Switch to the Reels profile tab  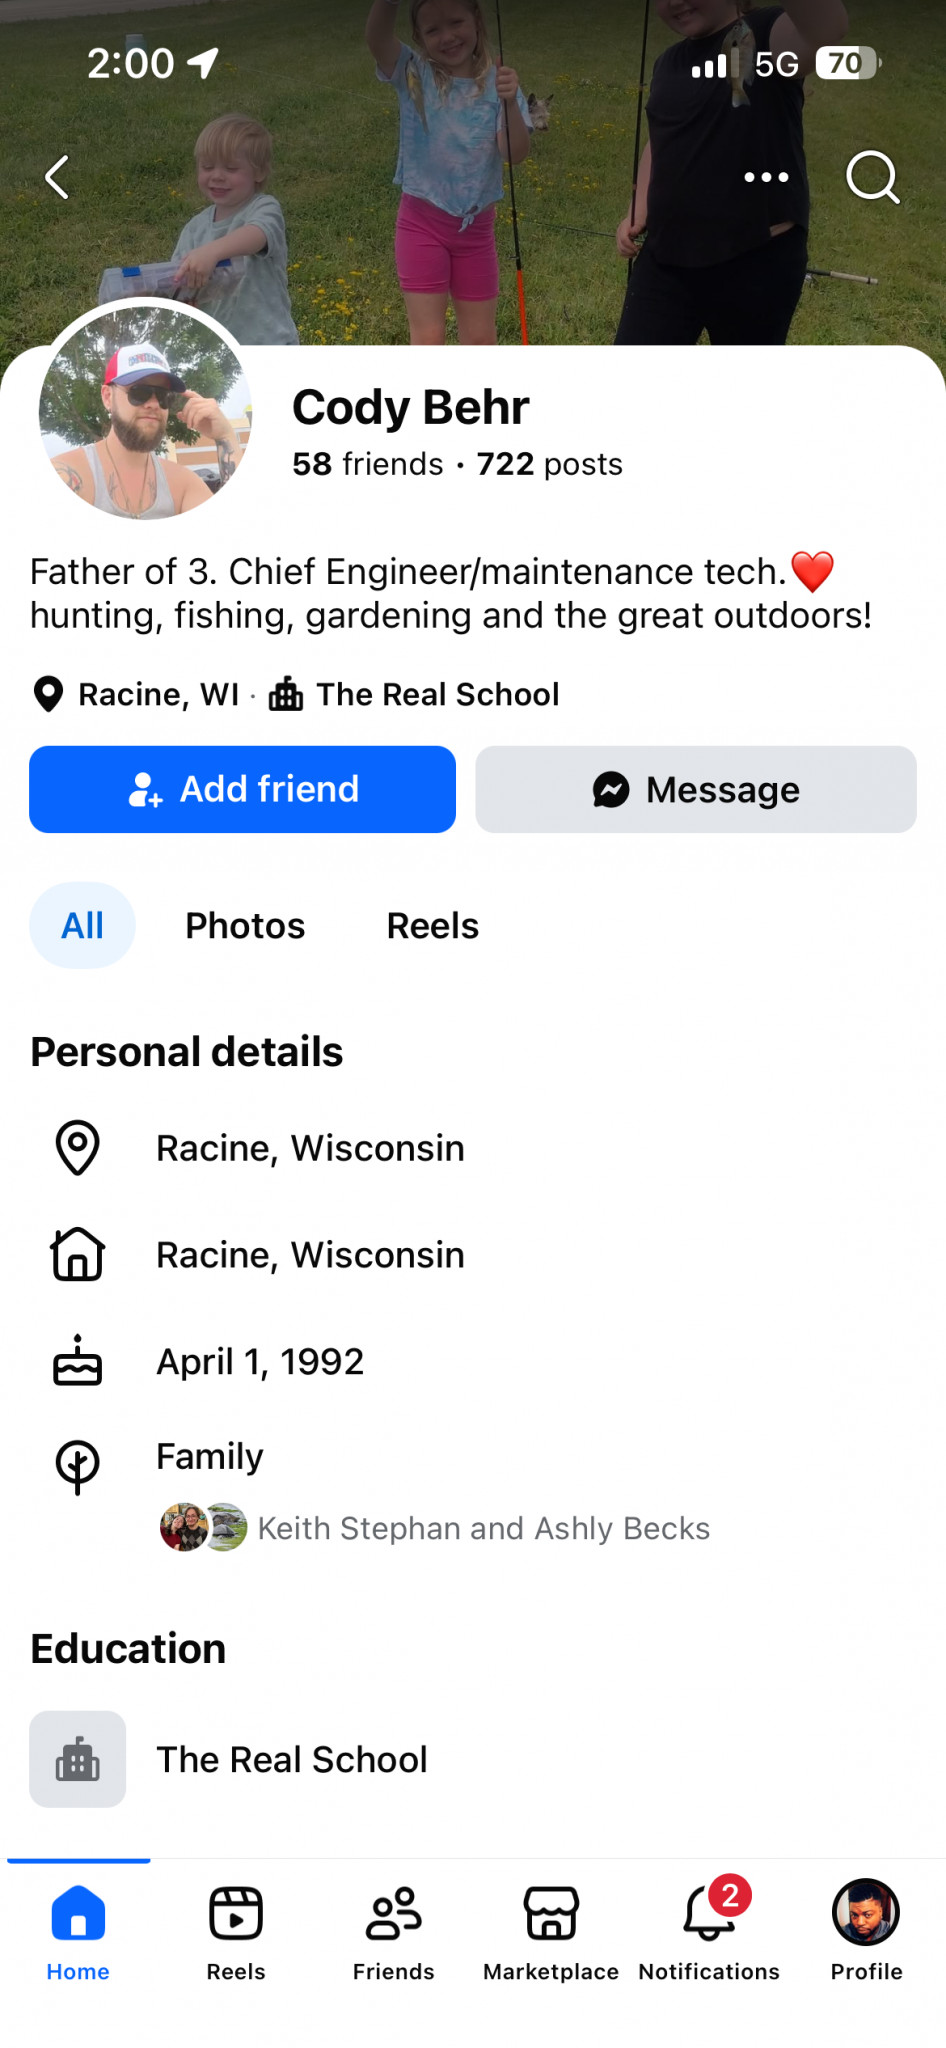[433, 926]
